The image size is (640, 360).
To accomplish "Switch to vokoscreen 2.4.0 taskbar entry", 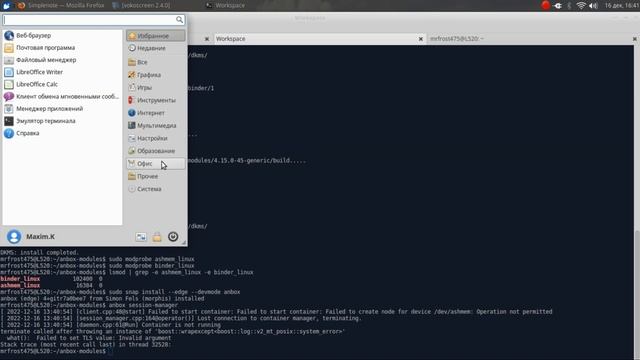I will pos(141,5).
